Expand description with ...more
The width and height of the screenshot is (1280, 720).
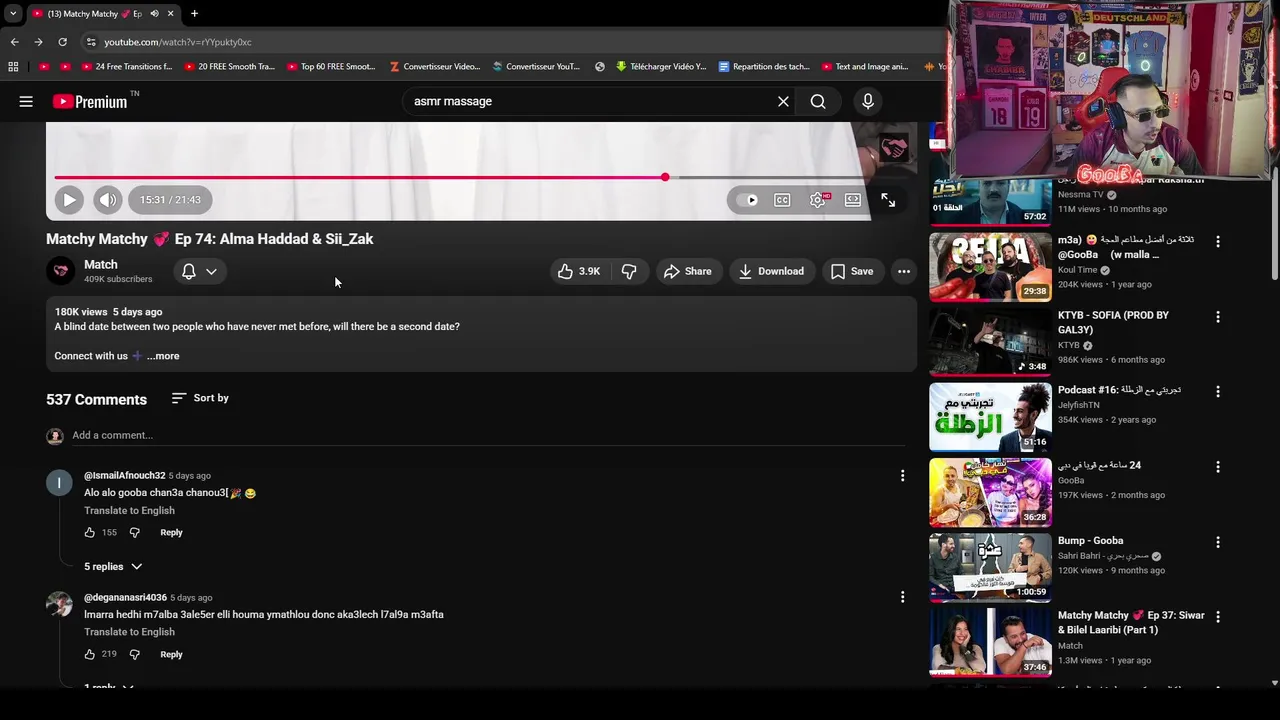point(163,356)
